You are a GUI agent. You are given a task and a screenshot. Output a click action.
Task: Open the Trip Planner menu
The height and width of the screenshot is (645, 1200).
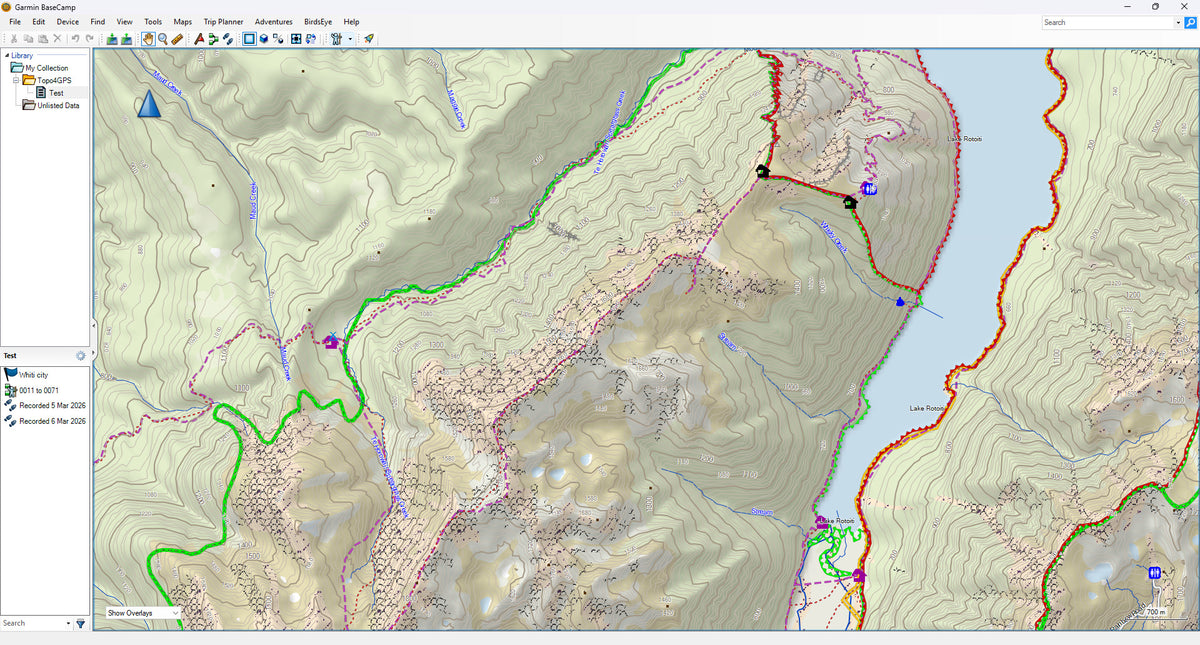tap(223, 21)
